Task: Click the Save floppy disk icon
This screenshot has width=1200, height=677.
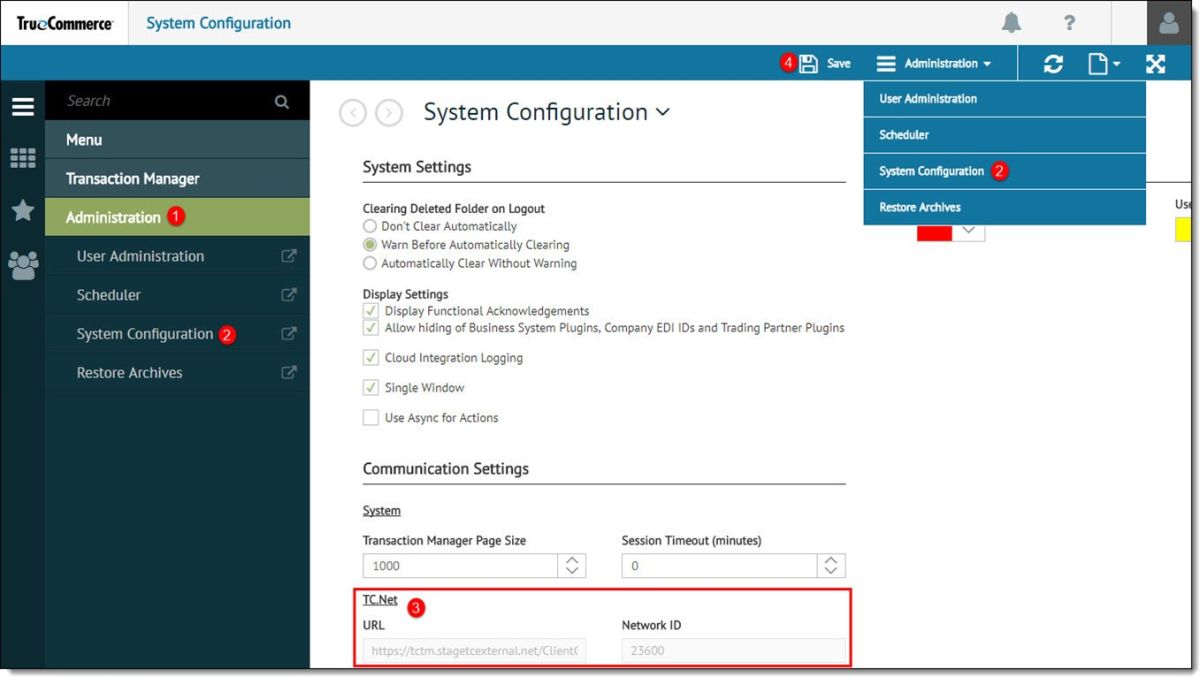Action: pos(808,63)
